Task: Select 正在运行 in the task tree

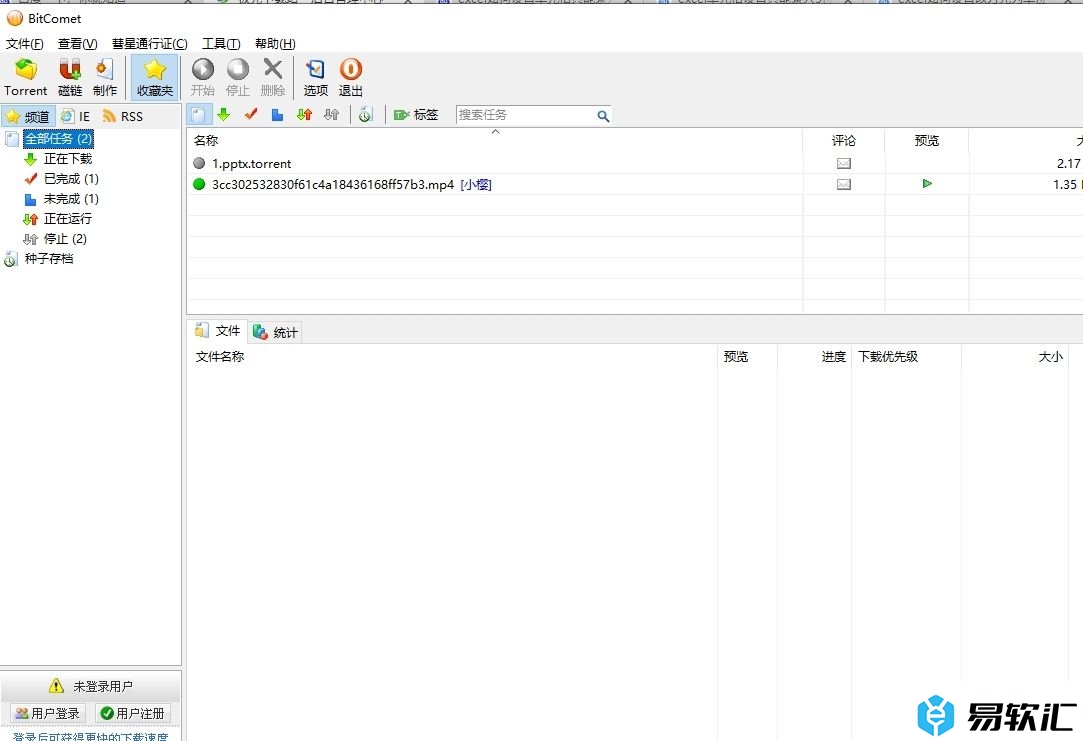Action: (68, 219)
